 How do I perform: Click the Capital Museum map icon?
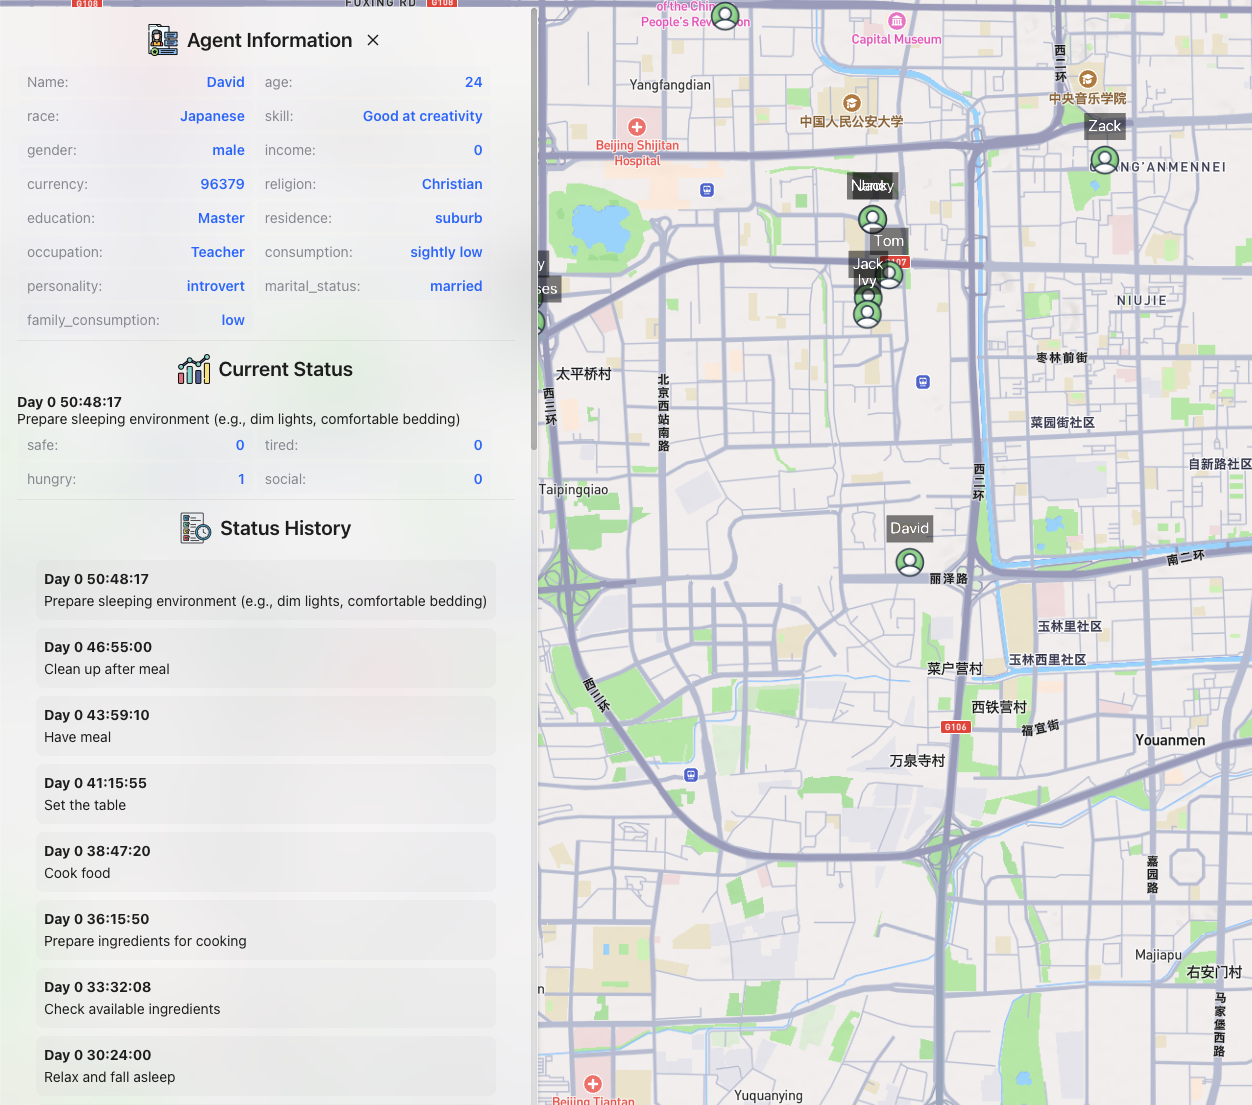(897, 21)
